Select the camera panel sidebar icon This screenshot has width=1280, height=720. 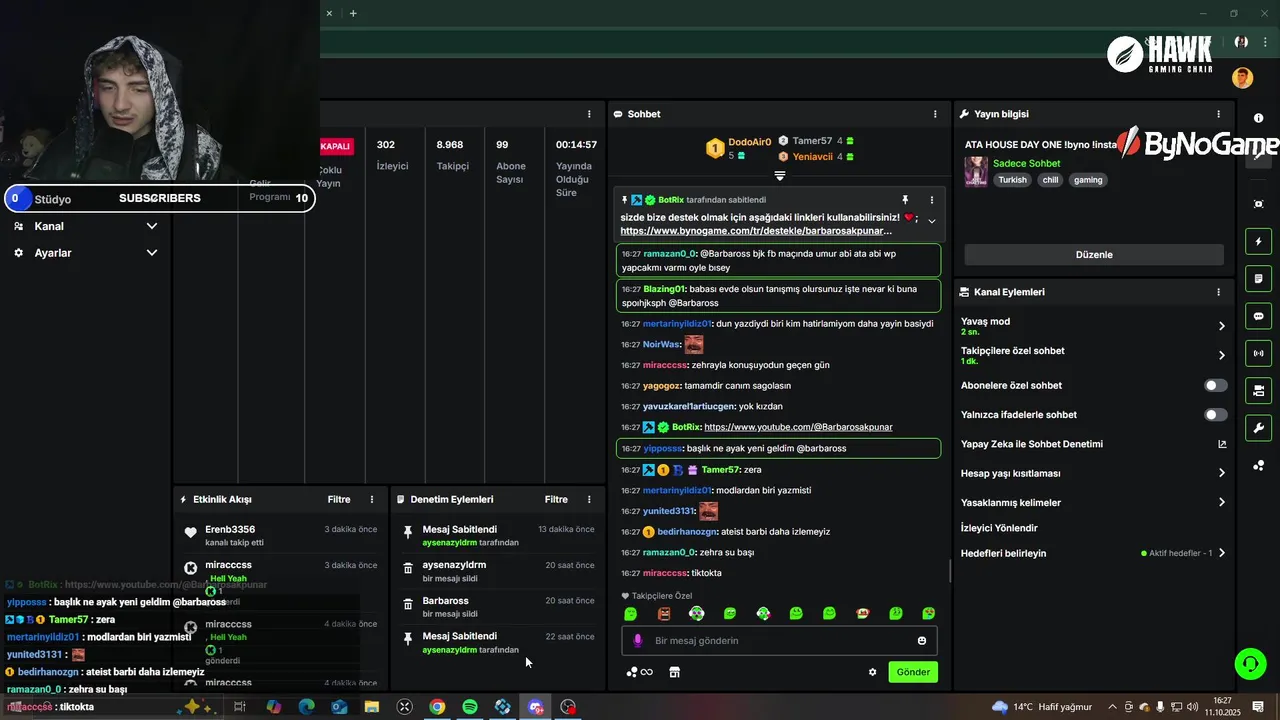[x=1258, y=390]
